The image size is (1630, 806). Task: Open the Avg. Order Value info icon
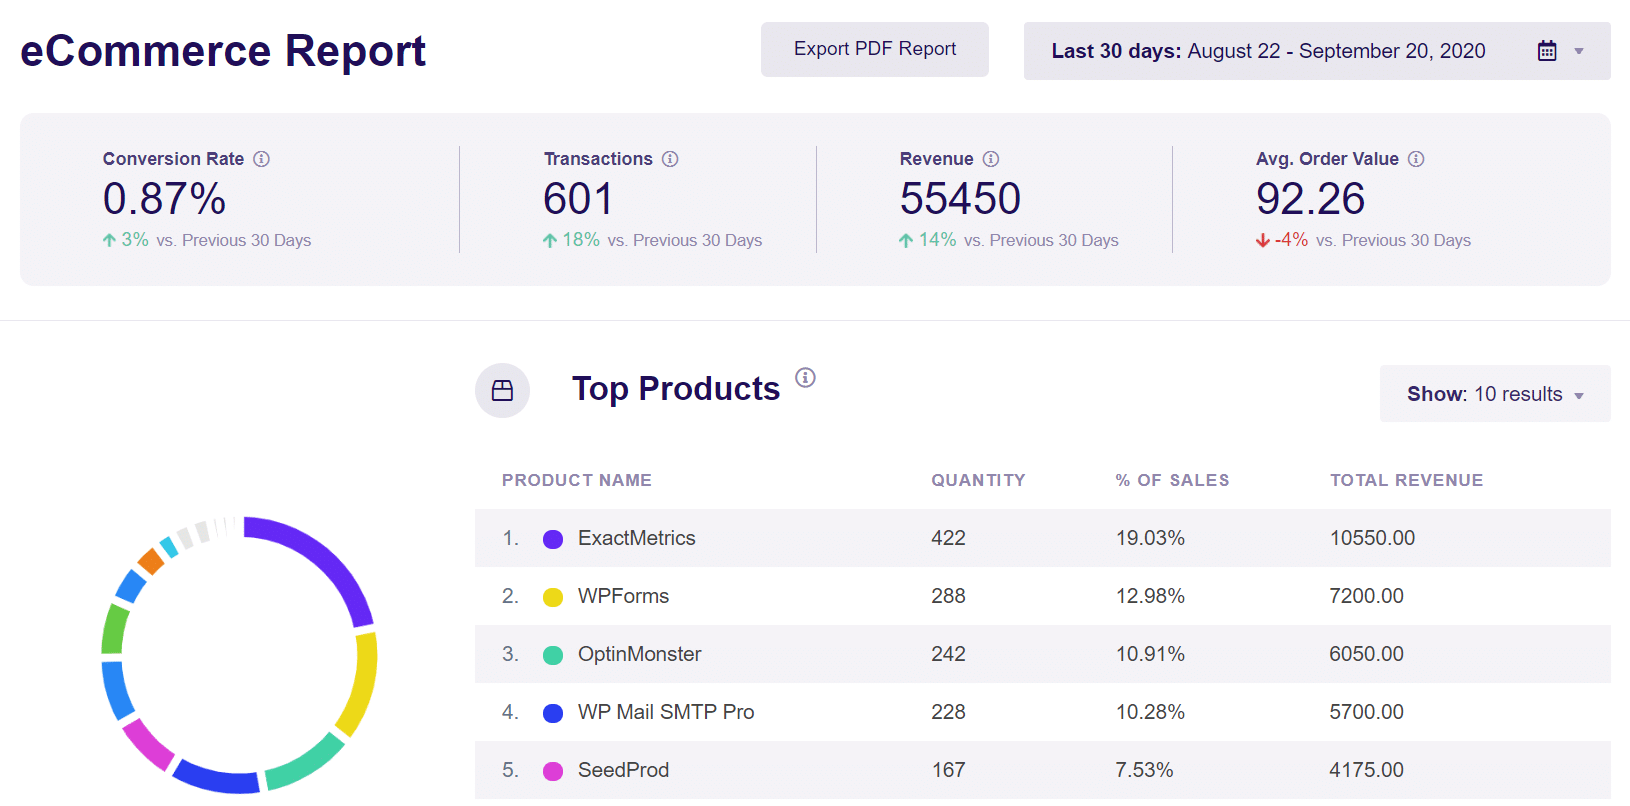[x=1416, y=159]
